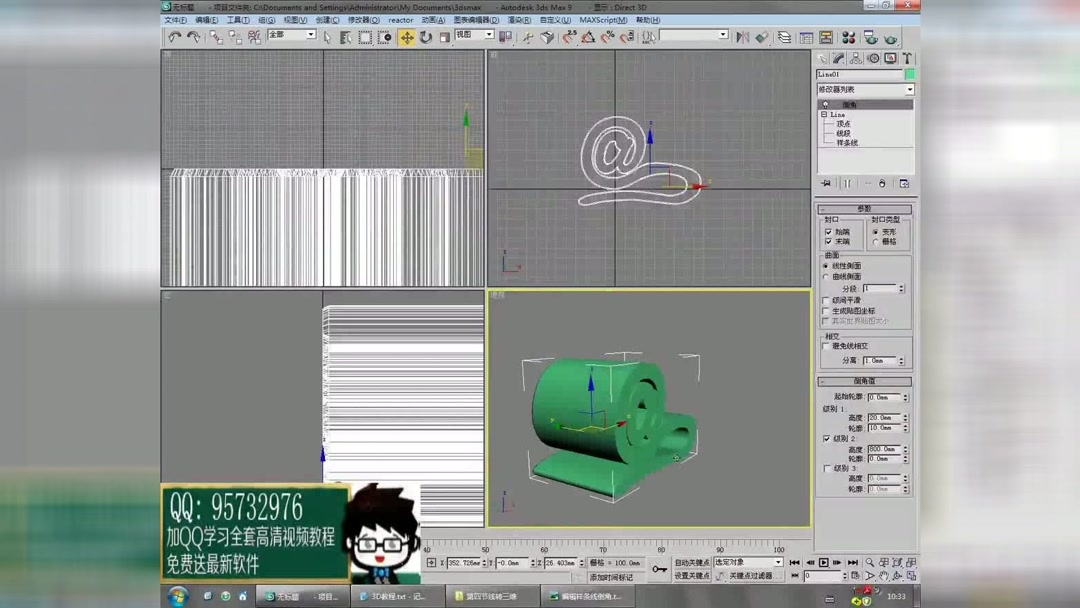
Task: Open the Mirror tool
Action: [743, 38]
